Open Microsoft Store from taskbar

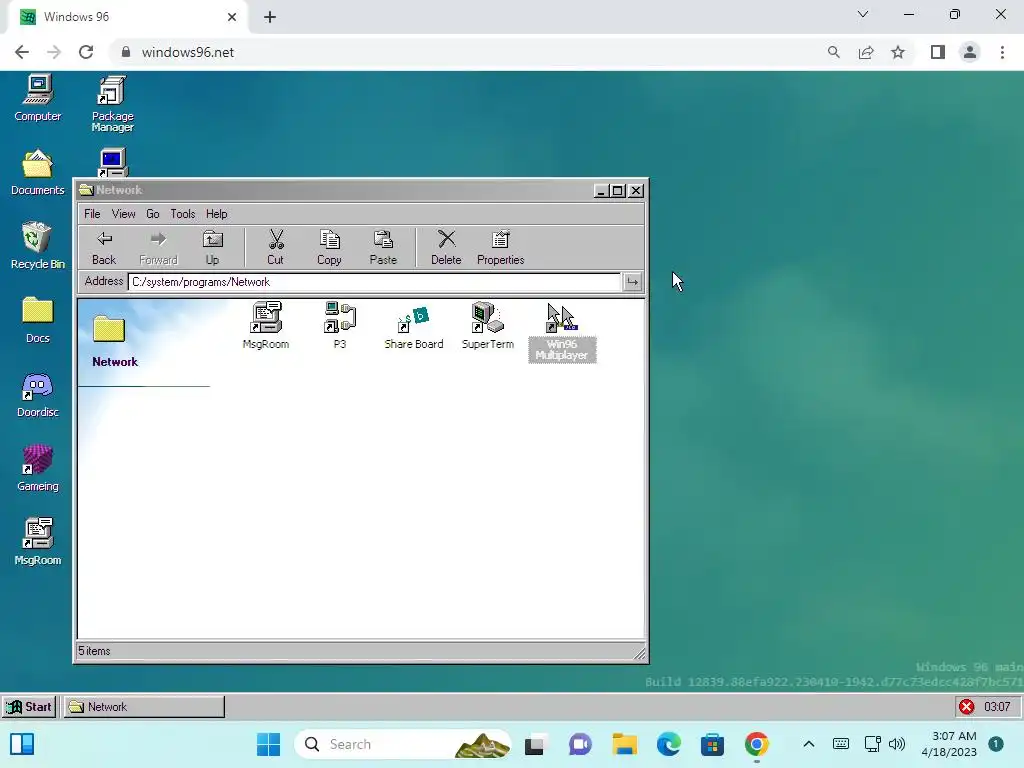coord(712,744)
